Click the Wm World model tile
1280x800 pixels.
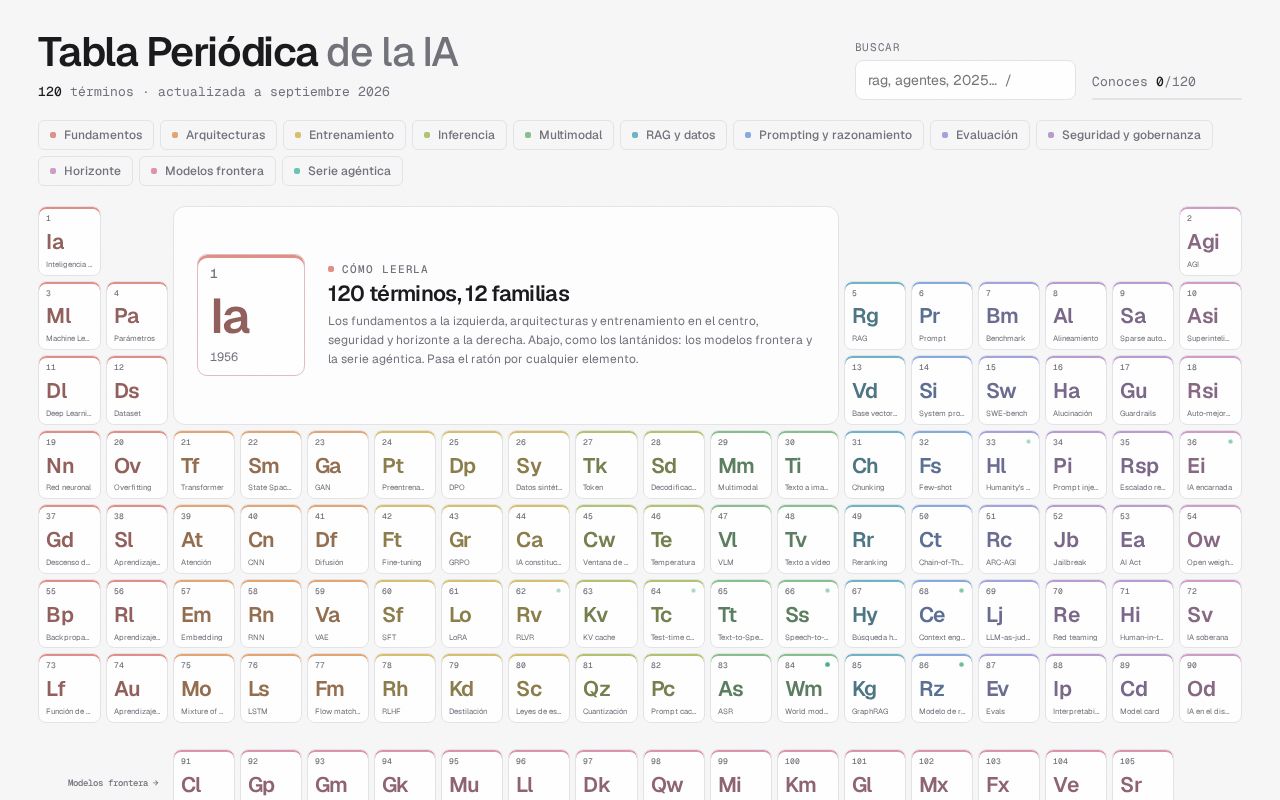[807, 689]
